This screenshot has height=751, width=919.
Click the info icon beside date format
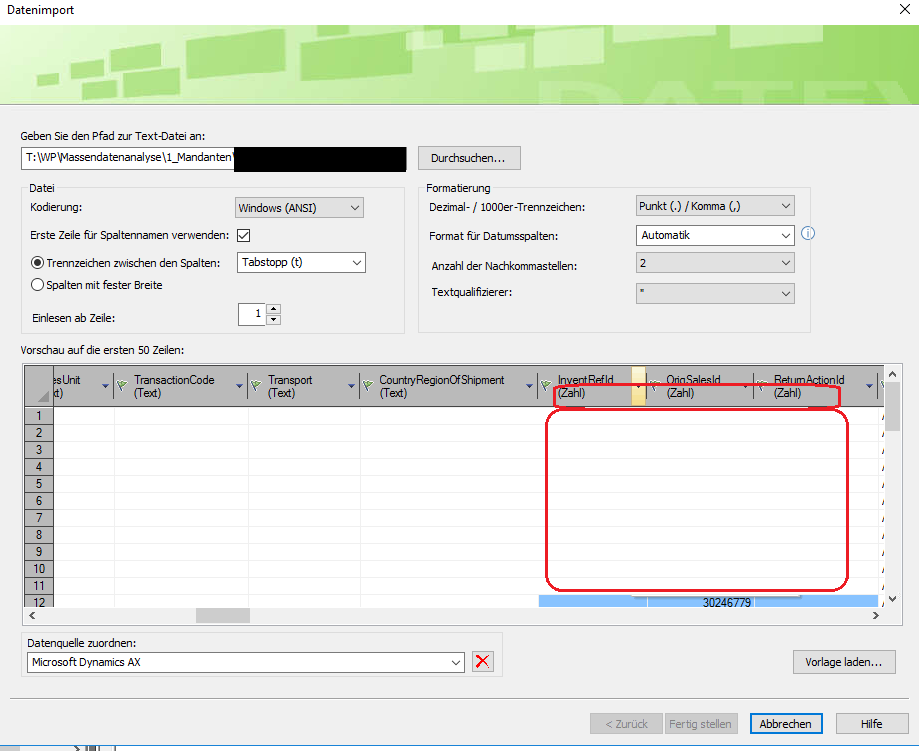tap(808, 234)
